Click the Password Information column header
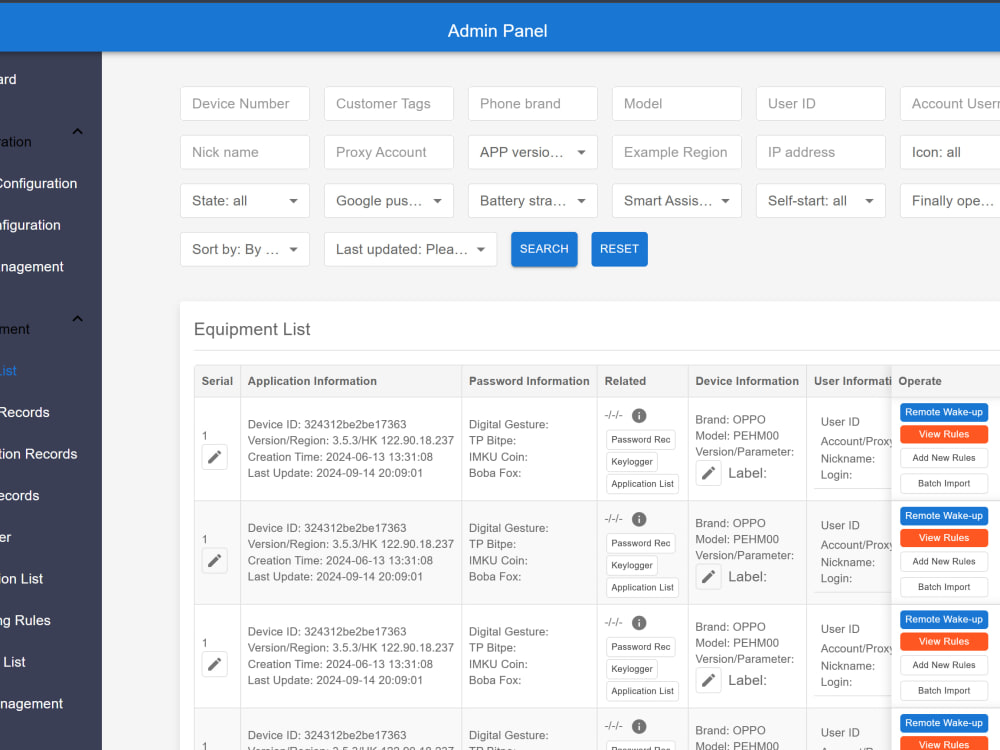Image resolution: width=1000 pixels, height=750 pixels. pyautogui.click(x=529, y=381)
